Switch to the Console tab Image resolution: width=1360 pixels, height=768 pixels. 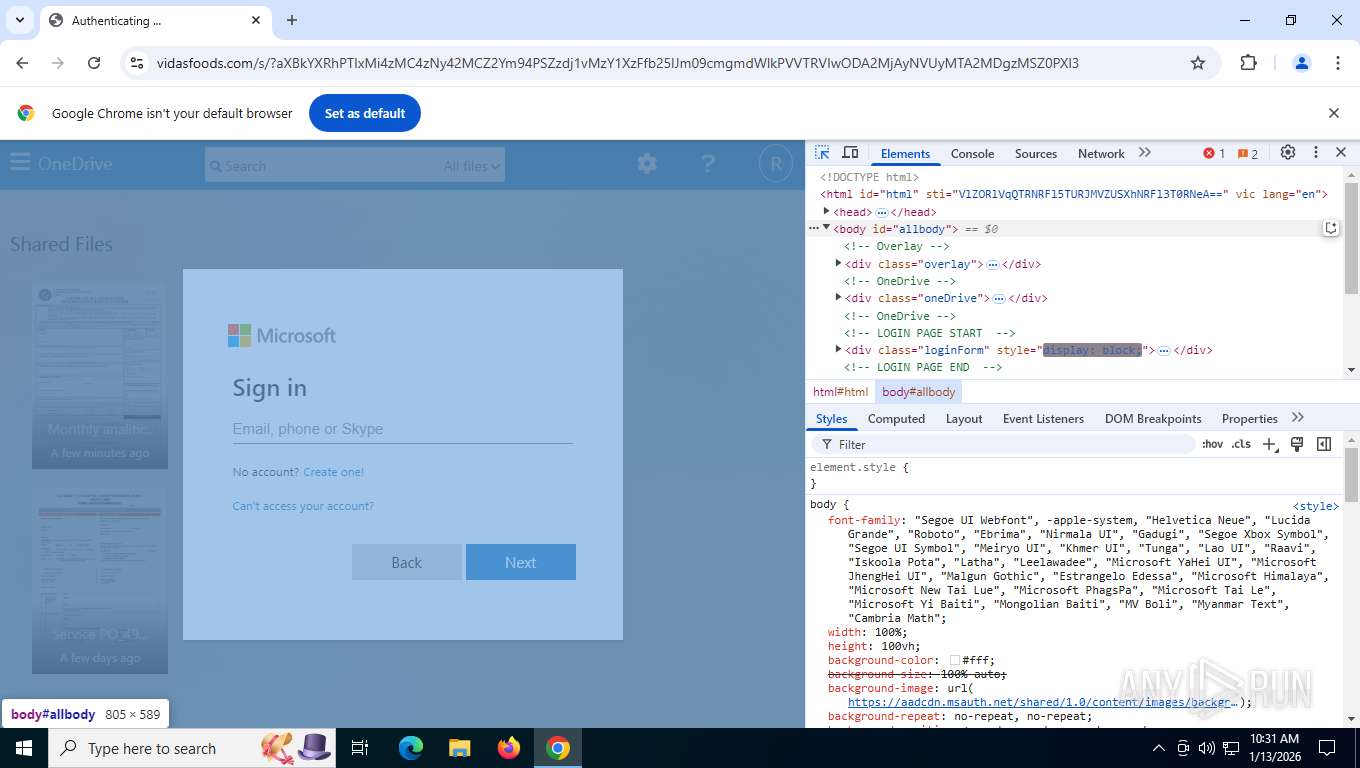[972, 154]
